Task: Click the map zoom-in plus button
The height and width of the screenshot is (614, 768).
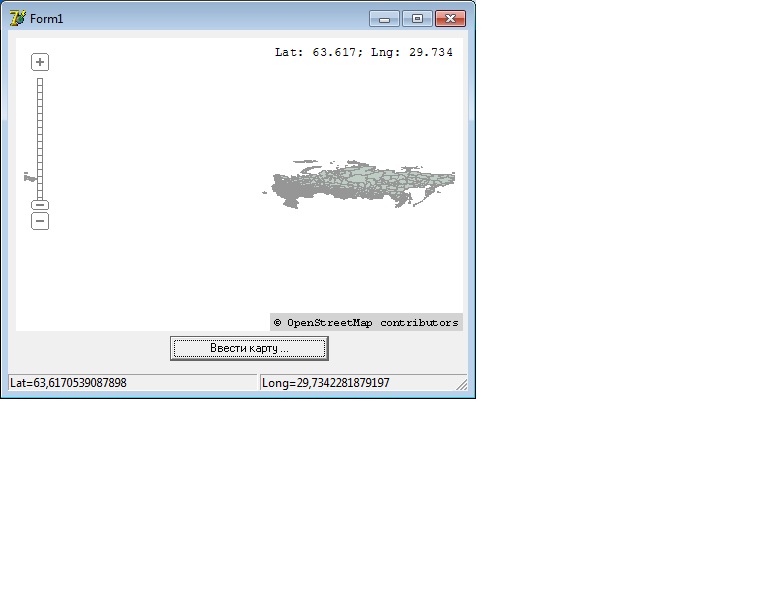Action: click(x=40, y=62)
